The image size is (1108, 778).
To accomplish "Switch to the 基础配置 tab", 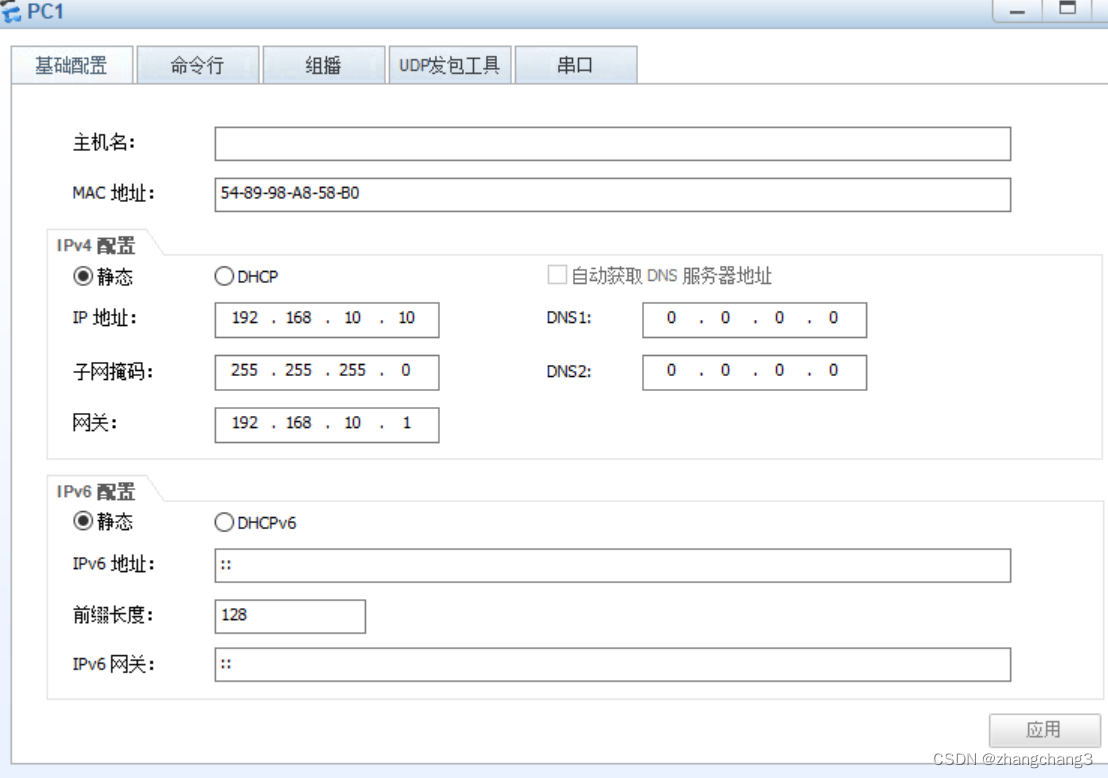I will click(x=72, y=65).
